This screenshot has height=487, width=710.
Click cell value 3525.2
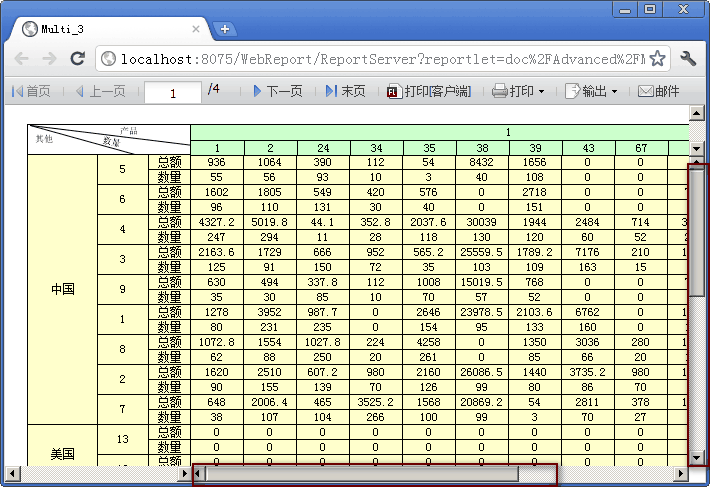point(375,402)
